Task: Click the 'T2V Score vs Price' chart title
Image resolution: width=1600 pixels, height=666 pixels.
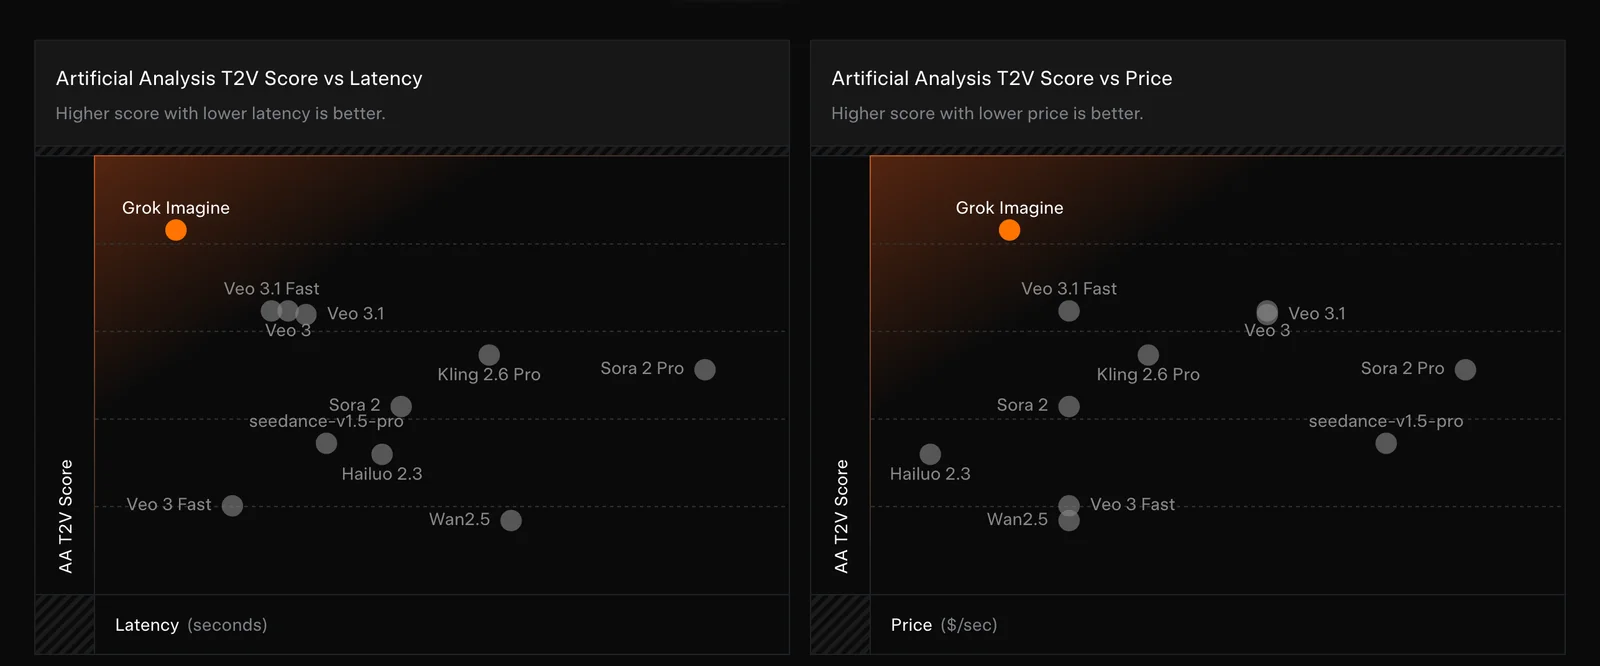Action: pos(1001,78)
